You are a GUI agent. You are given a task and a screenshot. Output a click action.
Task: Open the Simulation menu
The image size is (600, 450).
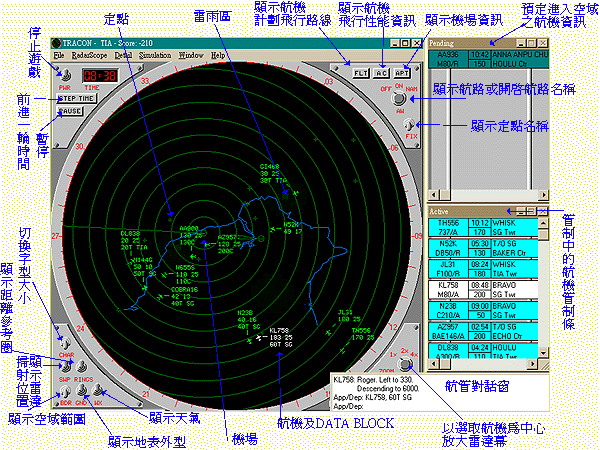tap(155, 56)
